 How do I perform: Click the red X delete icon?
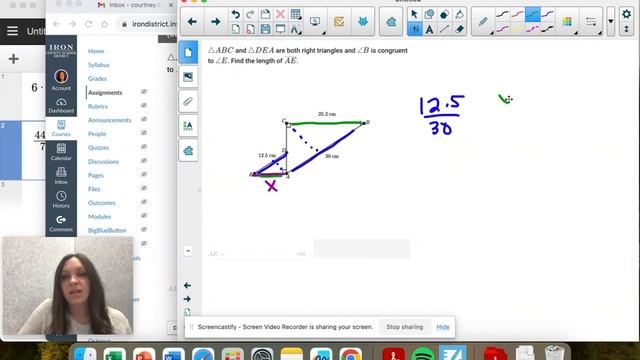tap(280, 14)
